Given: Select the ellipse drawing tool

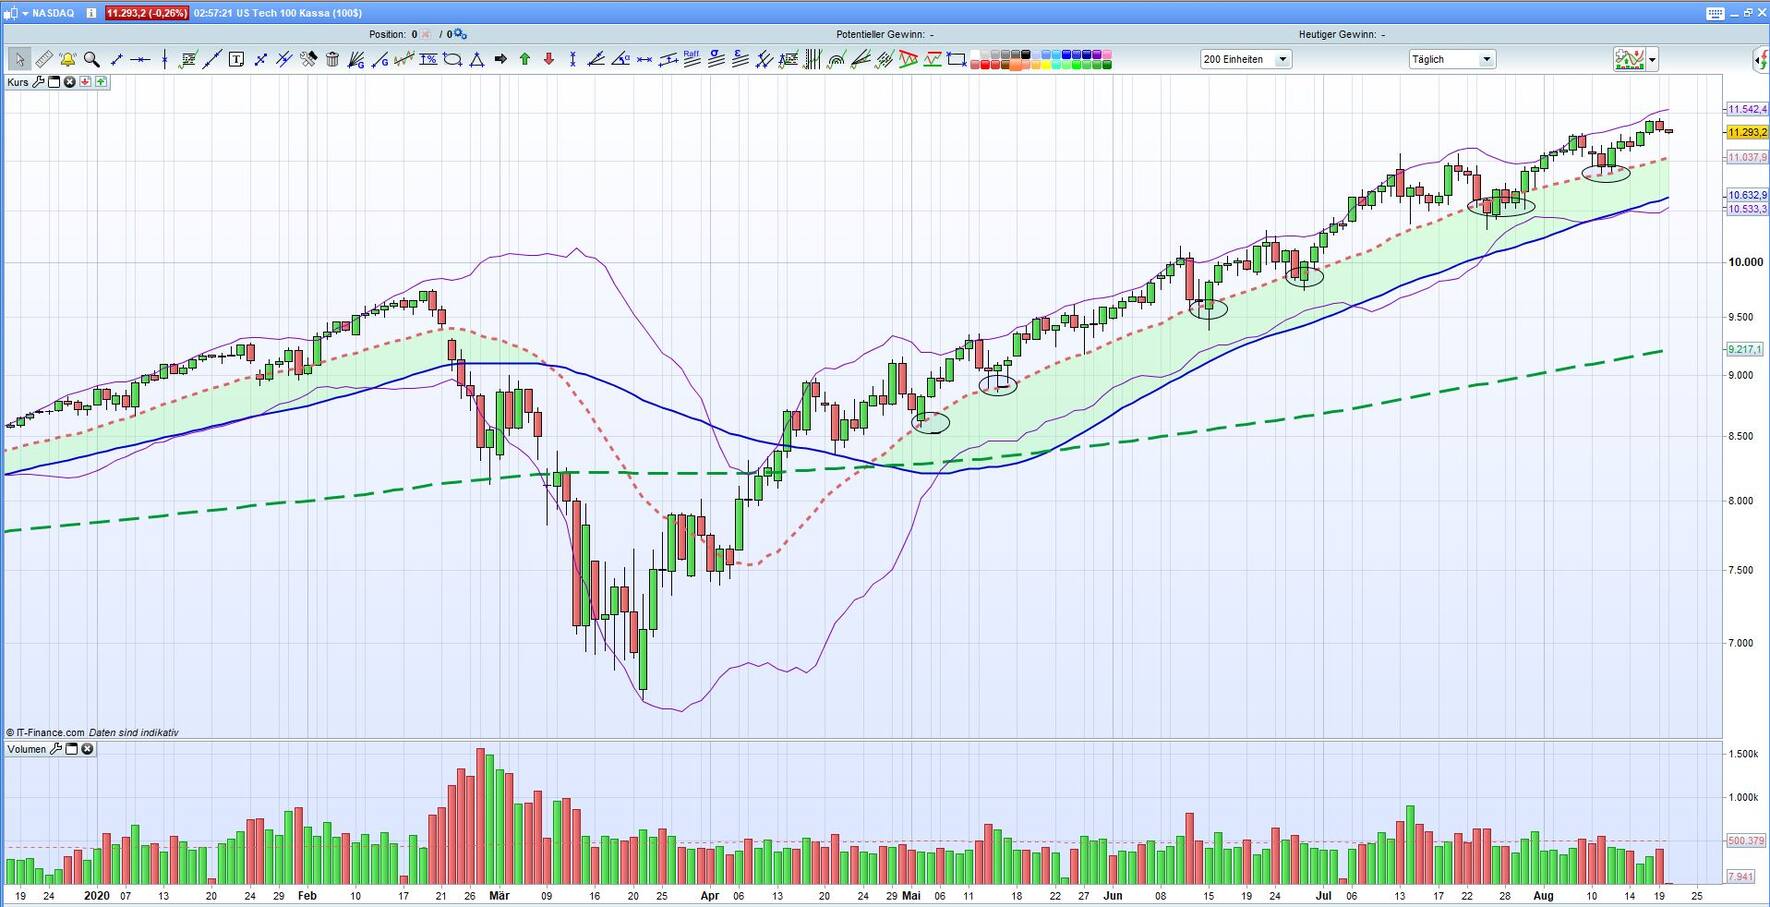Looking at the screenshot, I should tap(452, 59).
